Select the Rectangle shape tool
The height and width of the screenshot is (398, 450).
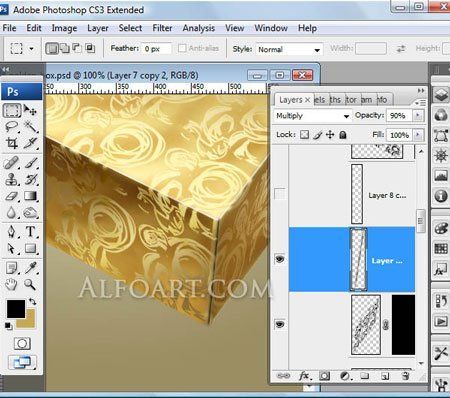[31, 248]
